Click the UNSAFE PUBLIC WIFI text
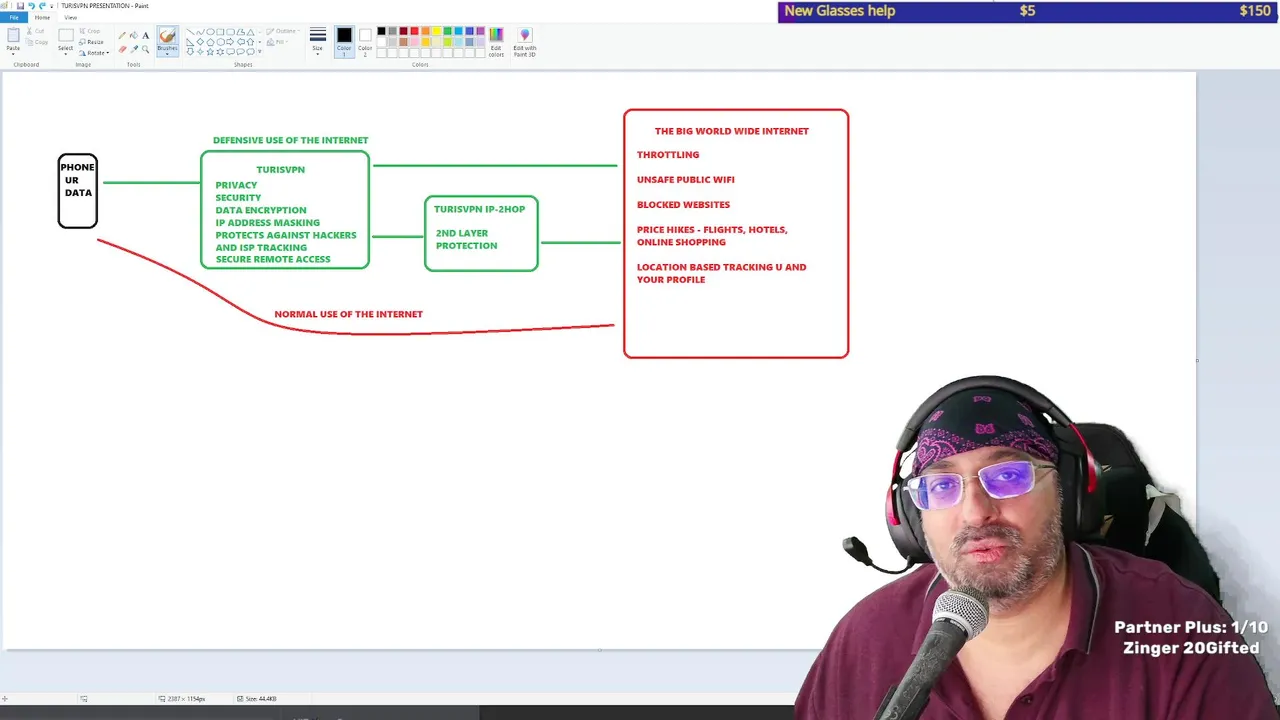Screen dimensions: 1280x720 685,180
